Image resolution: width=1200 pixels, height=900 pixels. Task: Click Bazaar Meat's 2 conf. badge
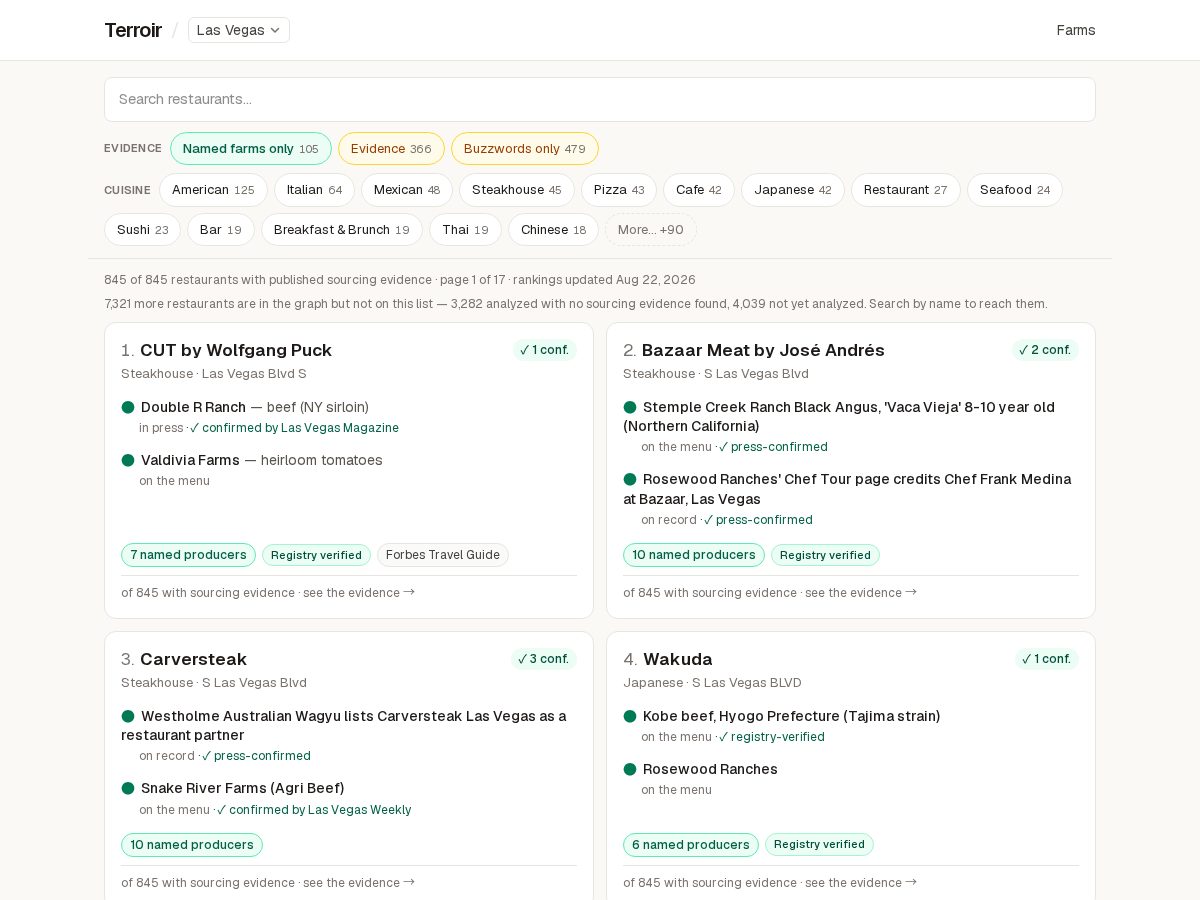(1045, 350)
